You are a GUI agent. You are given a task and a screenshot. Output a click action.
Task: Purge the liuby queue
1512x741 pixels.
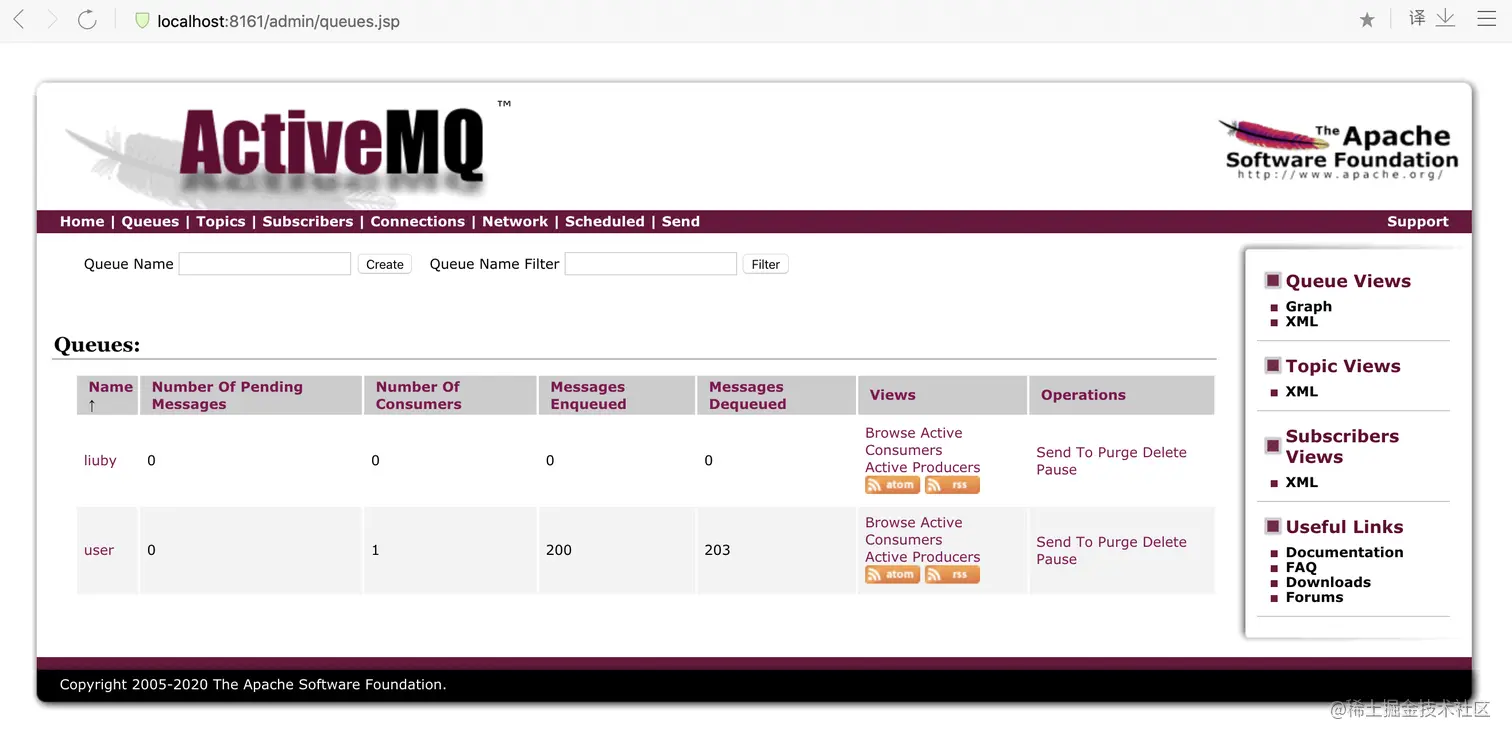[1117, 453]
